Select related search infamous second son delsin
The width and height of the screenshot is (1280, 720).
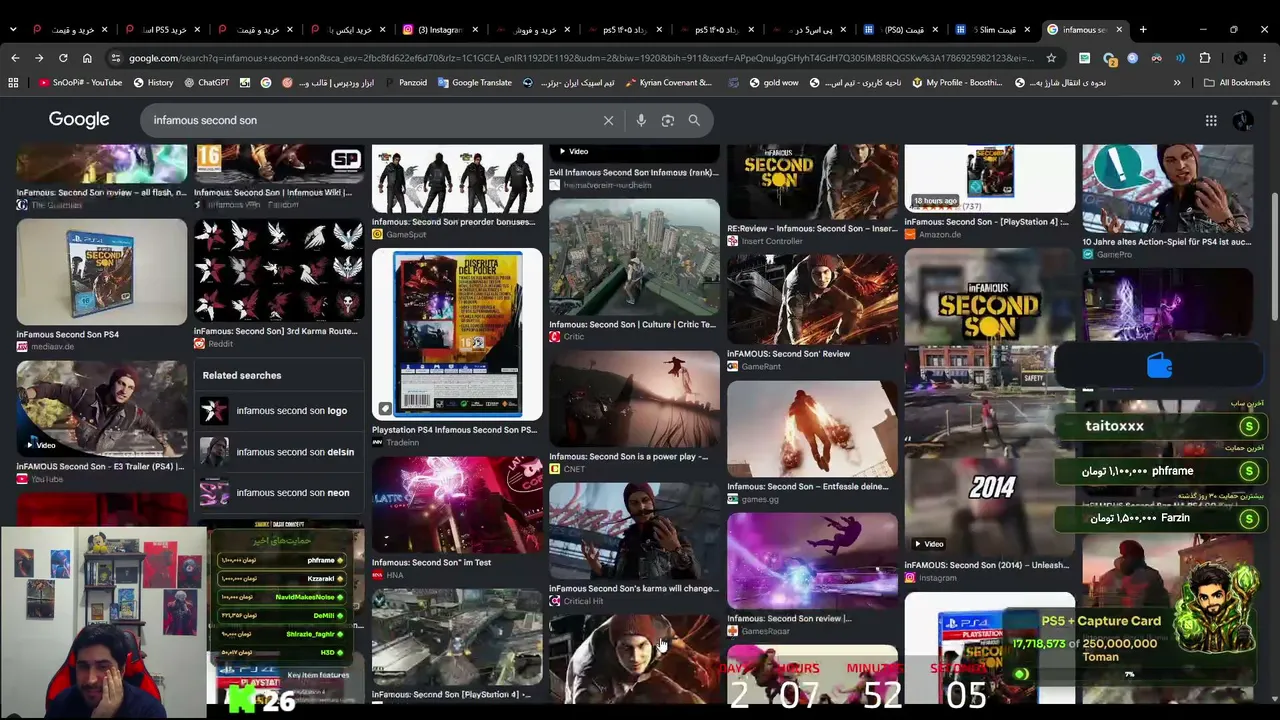click(278, 452)
